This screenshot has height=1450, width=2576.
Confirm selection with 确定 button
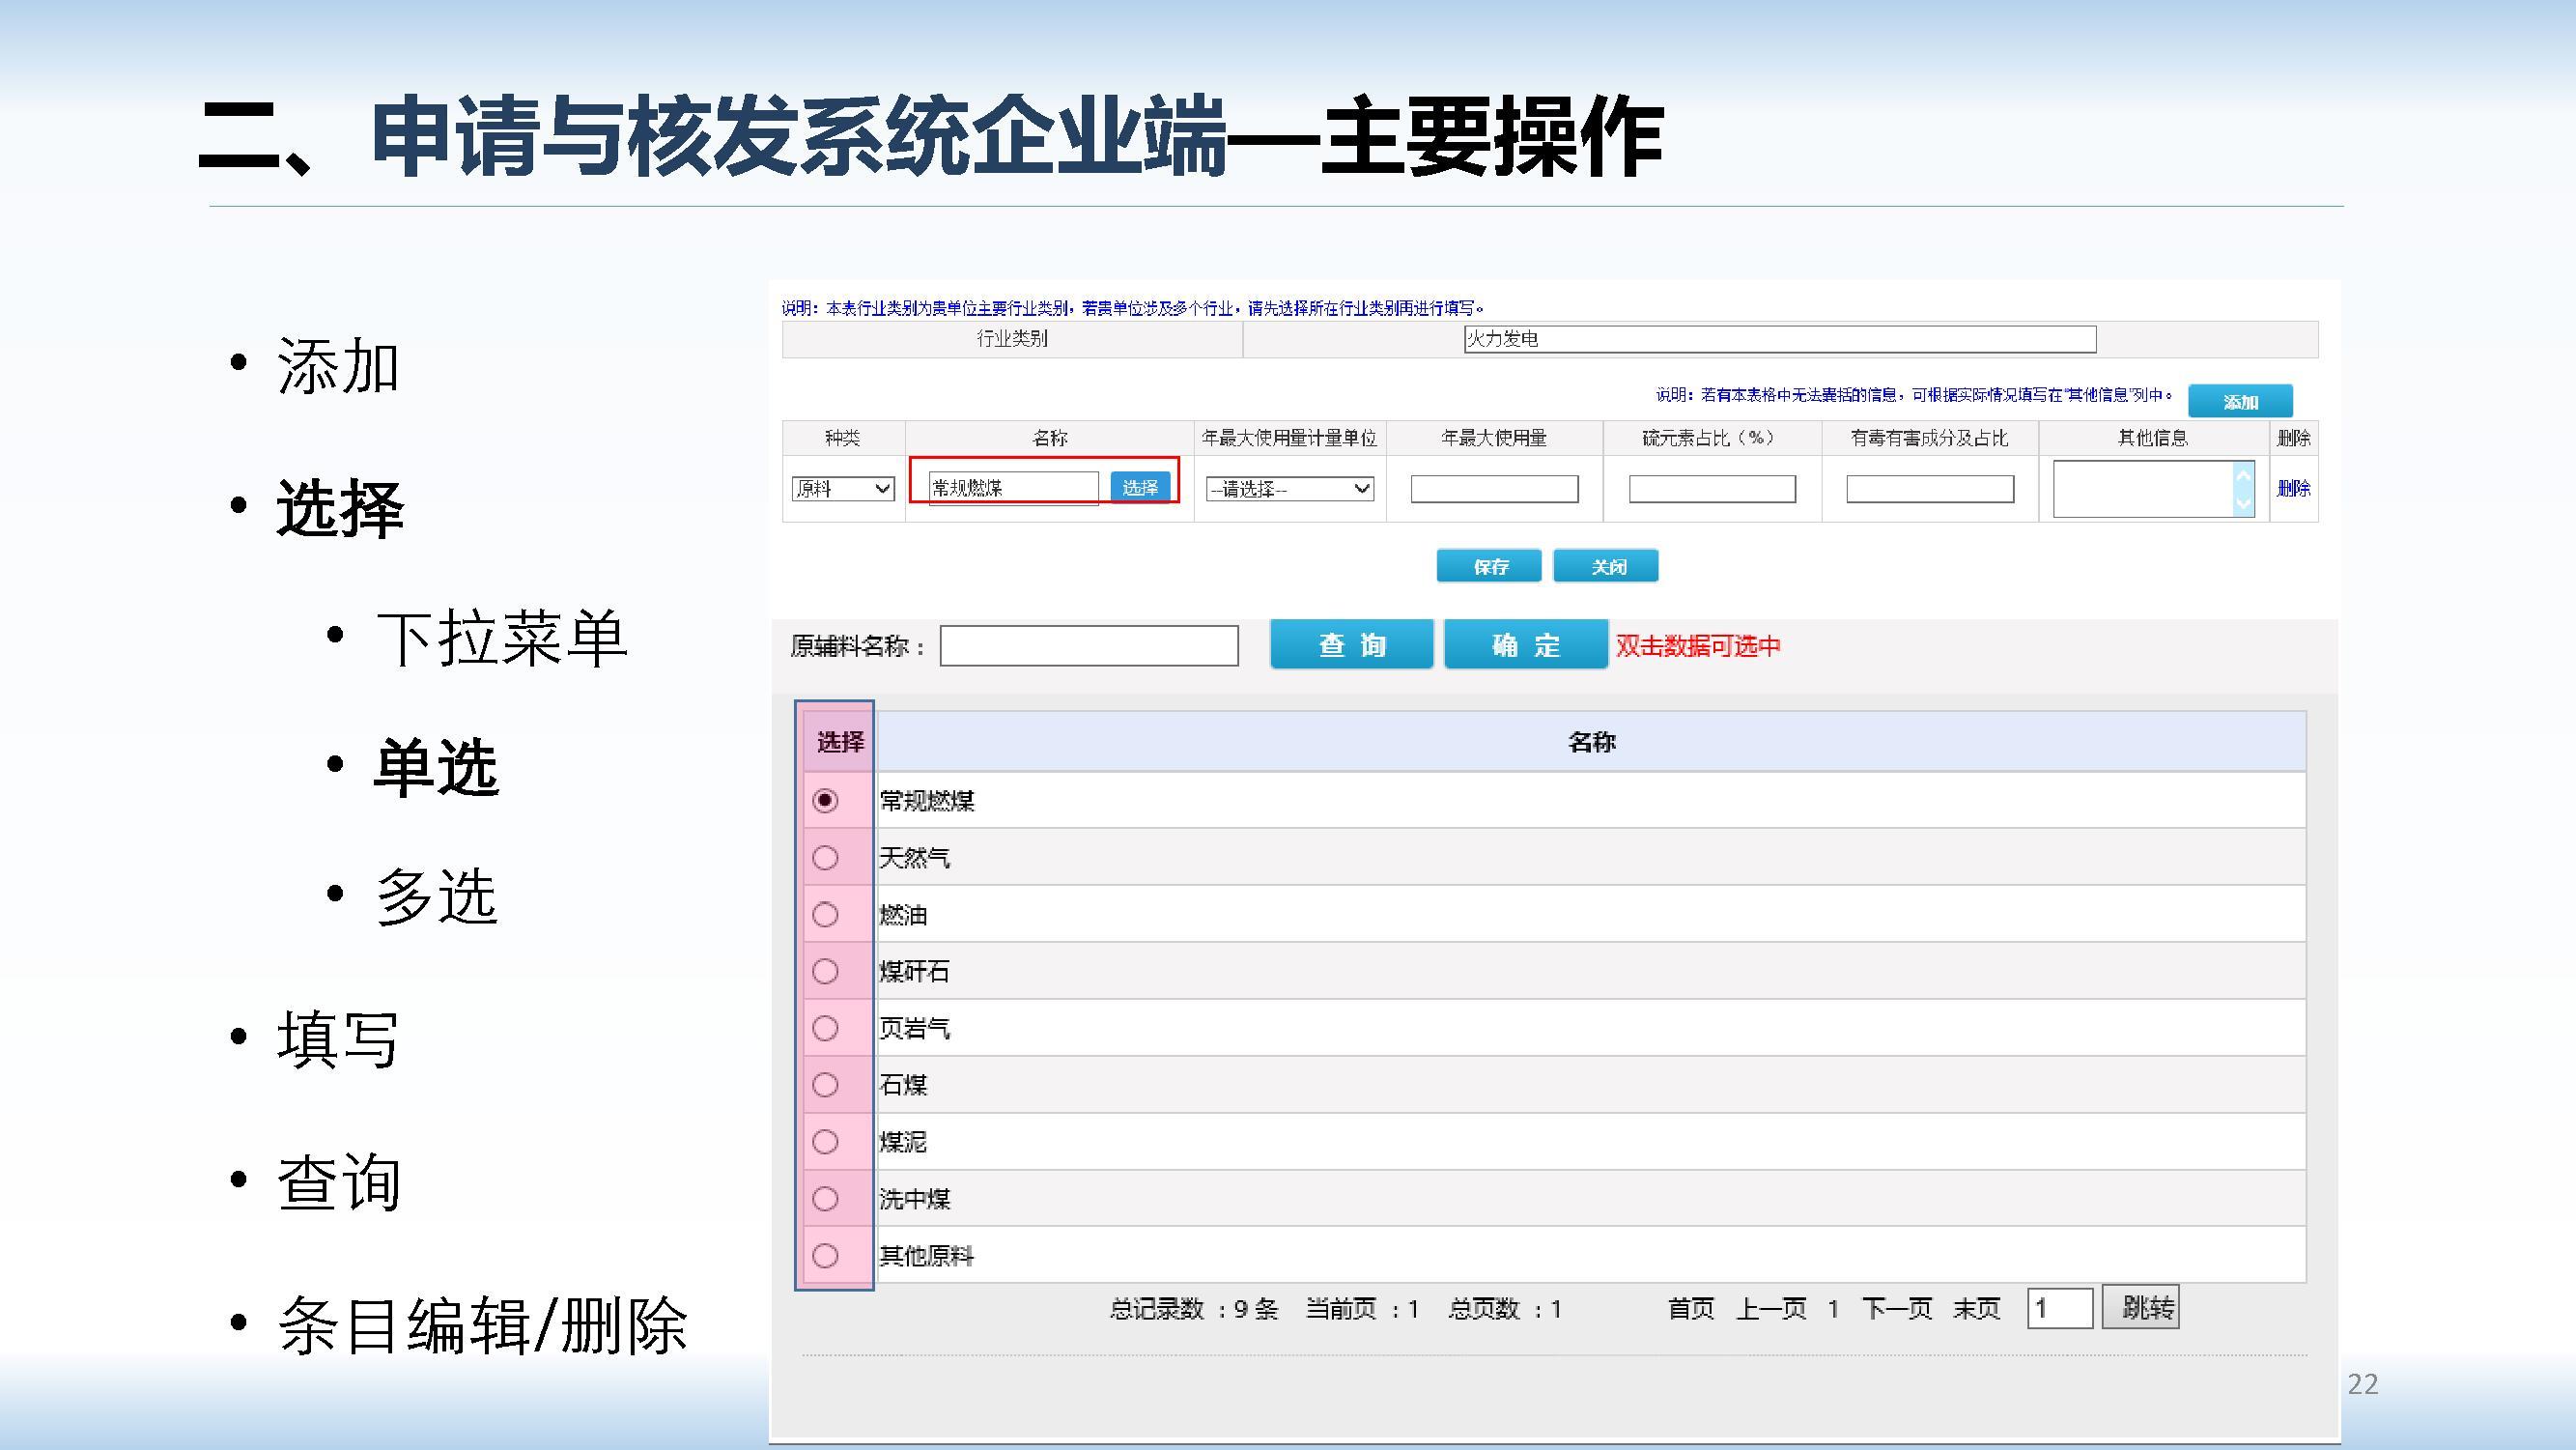pos(1525,645)
